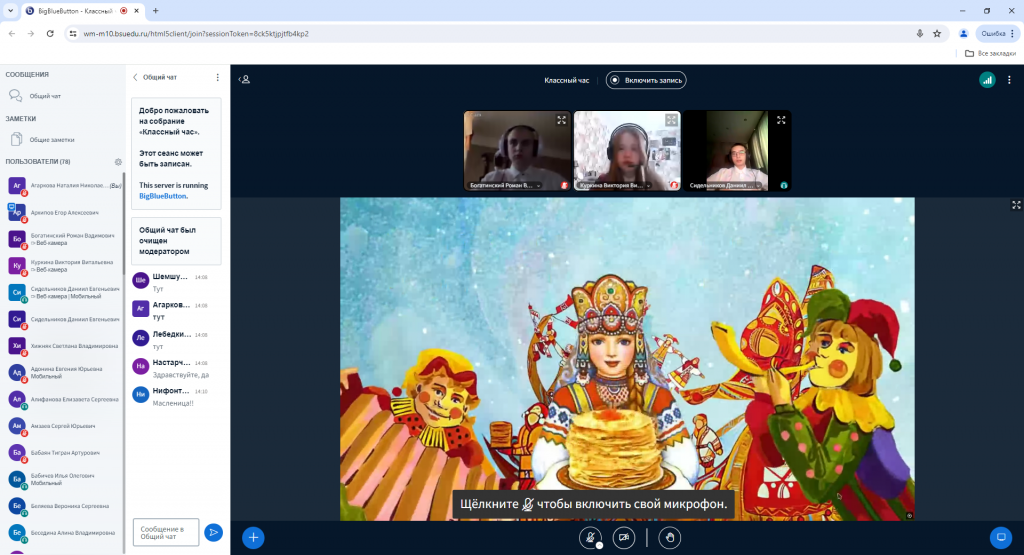This screenshot has height=555, width=1024.
Task: Select user Куркина Виктория Витальевна
Action: click(x=63, y=266)
